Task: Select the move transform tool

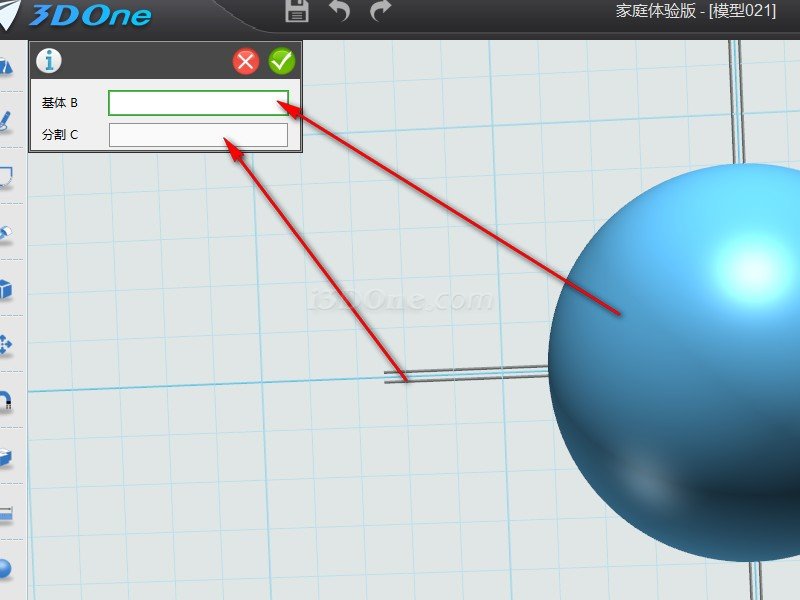Action: [x=7, y=346]
